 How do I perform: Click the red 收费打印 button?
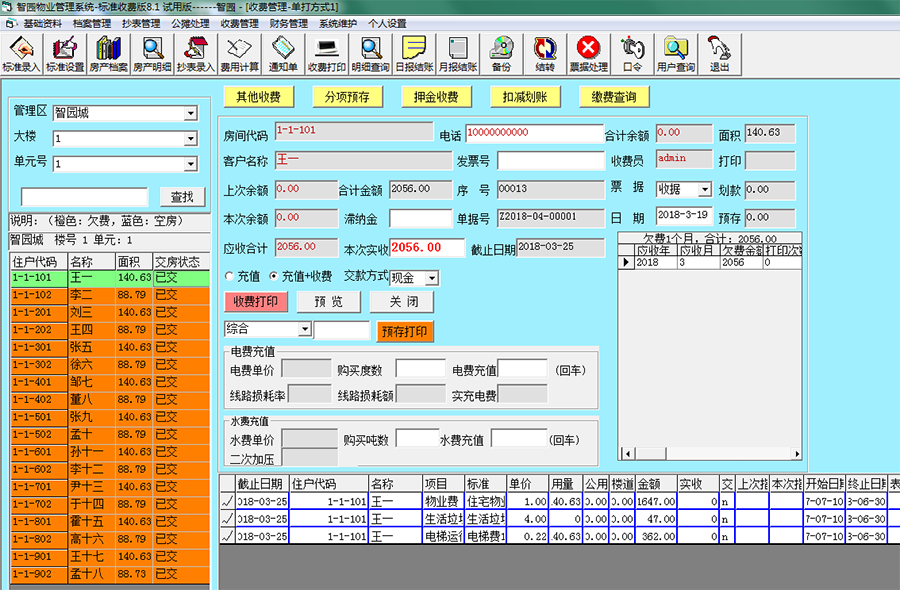click(255, 302)
